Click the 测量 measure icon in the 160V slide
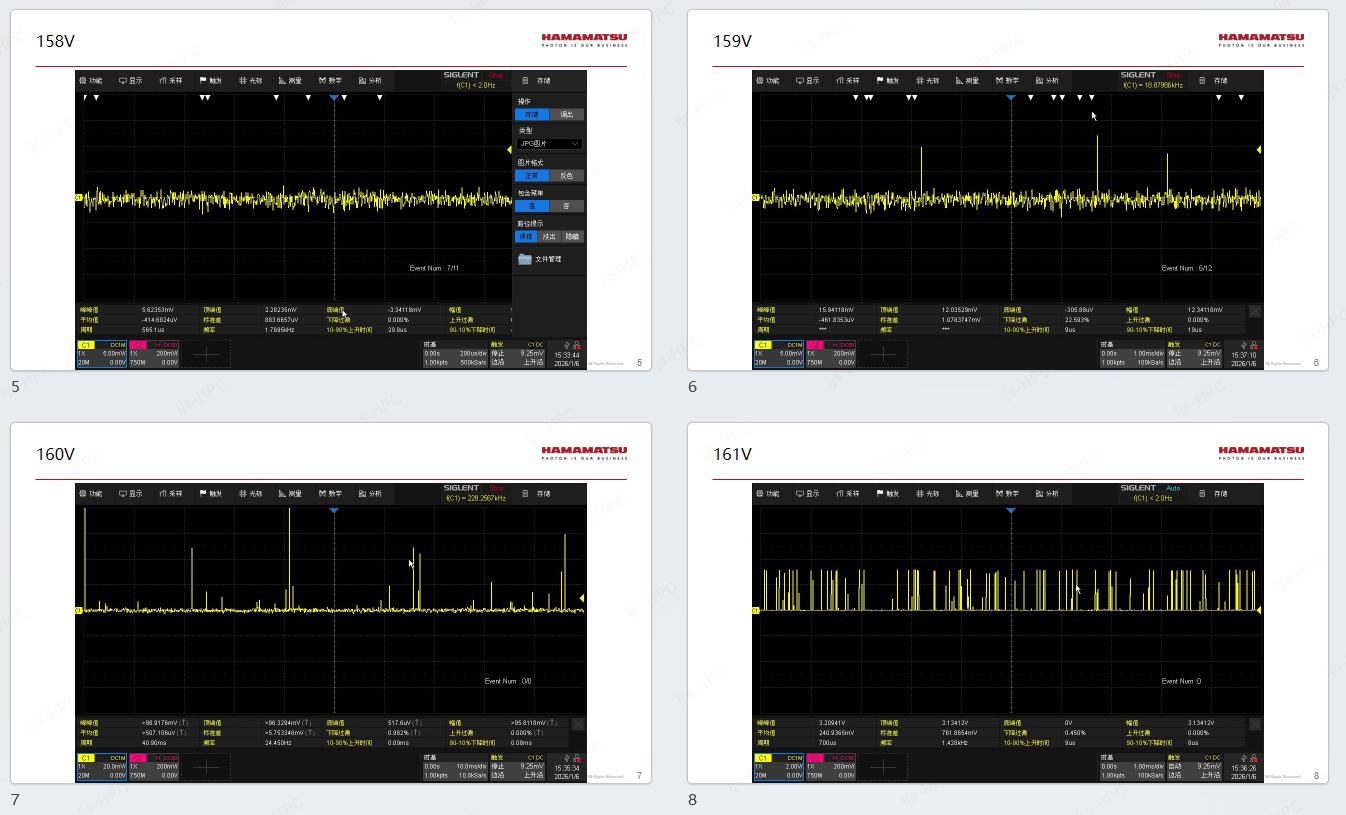Viewport: 1346px width, 815px height. [290, 493]
